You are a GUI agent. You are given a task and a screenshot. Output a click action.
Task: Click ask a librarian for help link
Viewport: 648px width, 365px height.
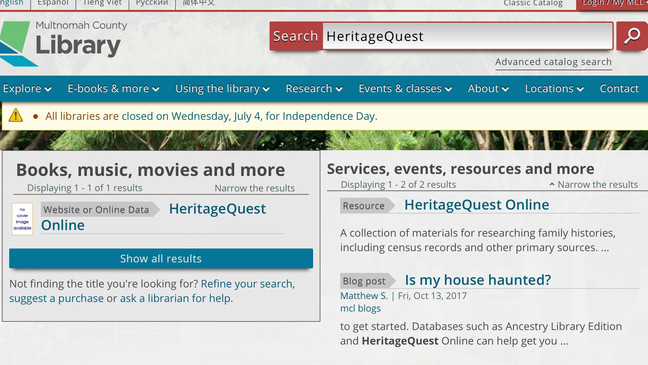(x=175, y=298)
